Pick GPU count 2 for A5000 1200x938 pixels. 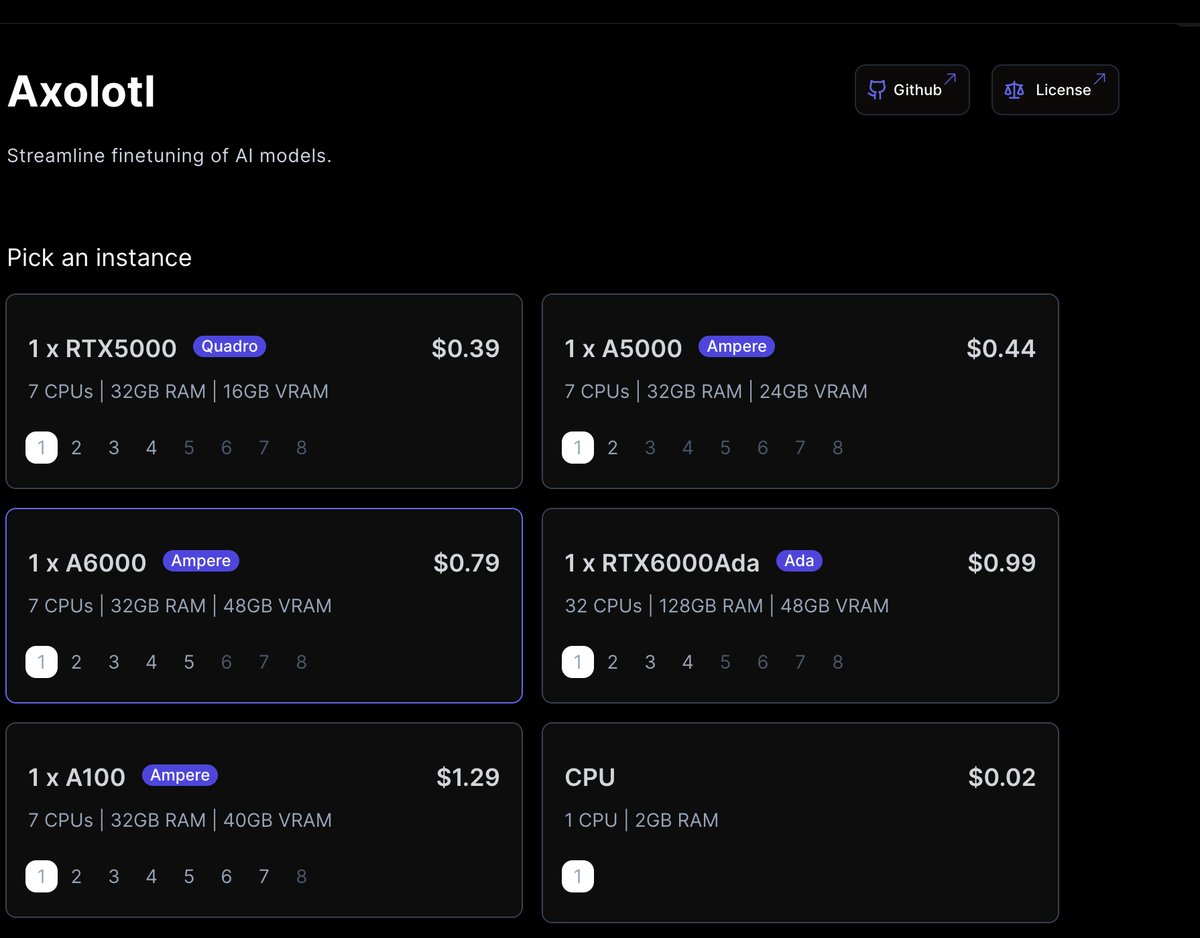tap(613, 448)
